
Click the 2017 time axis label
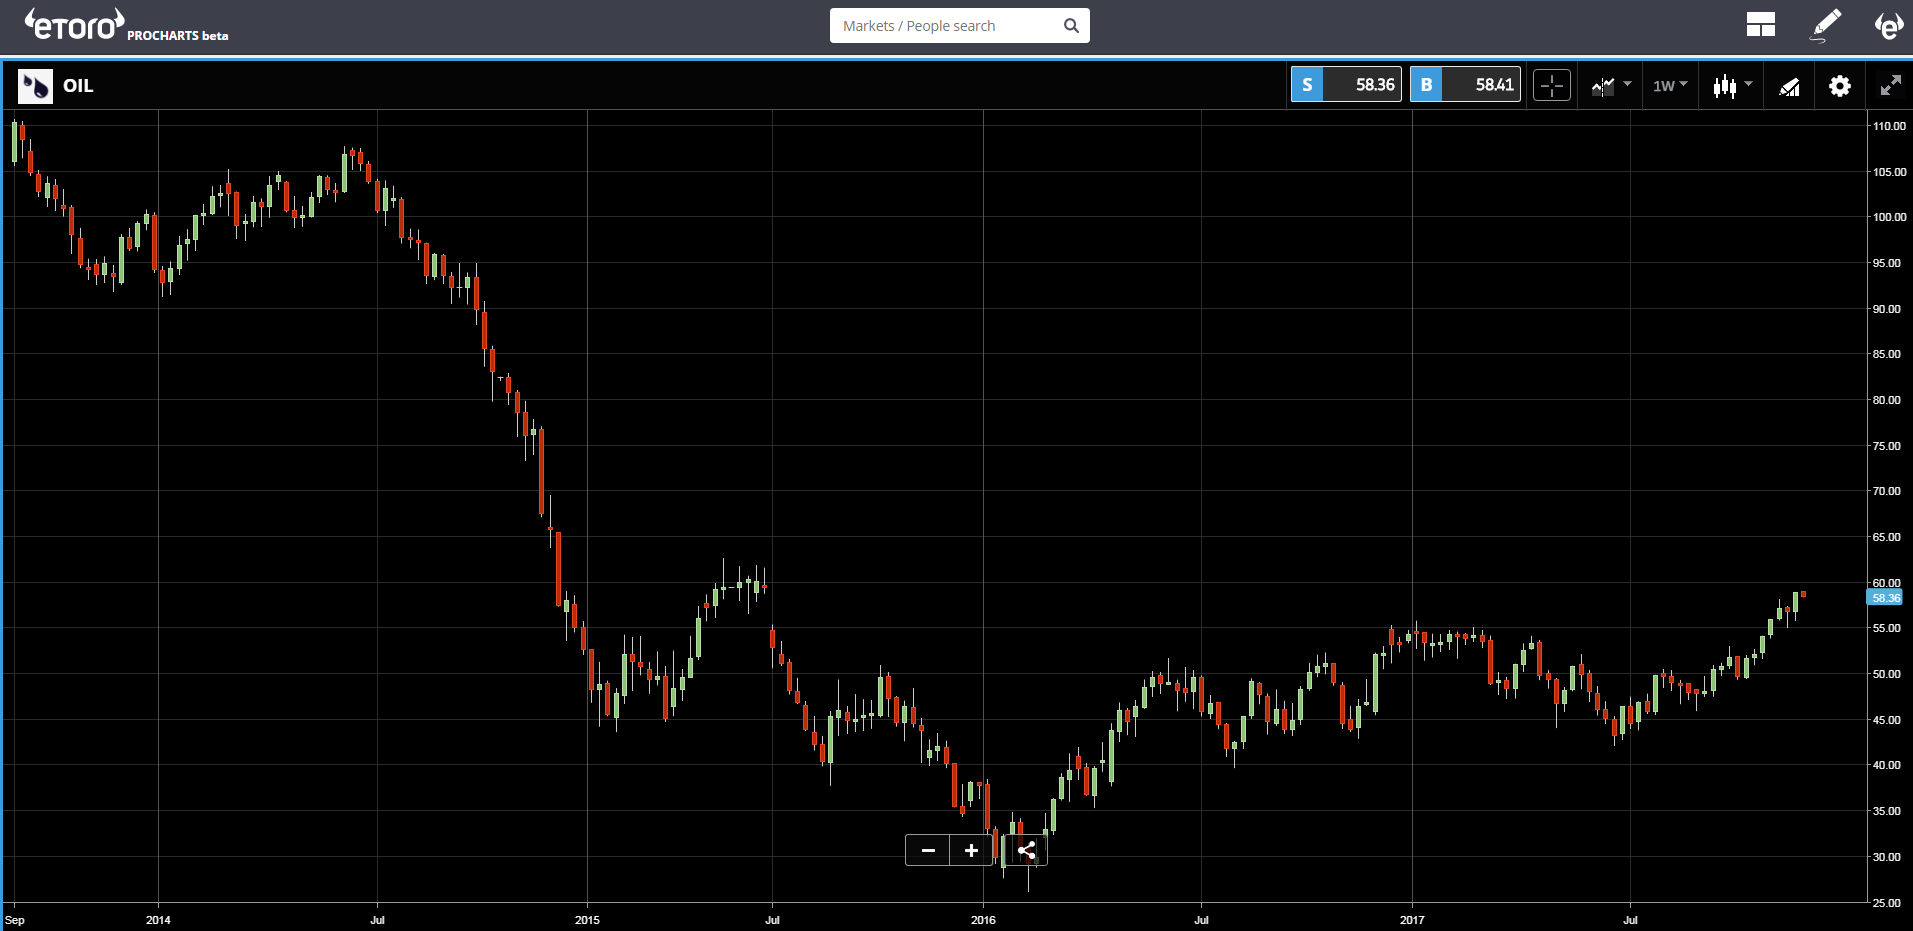coord(1412,920)
